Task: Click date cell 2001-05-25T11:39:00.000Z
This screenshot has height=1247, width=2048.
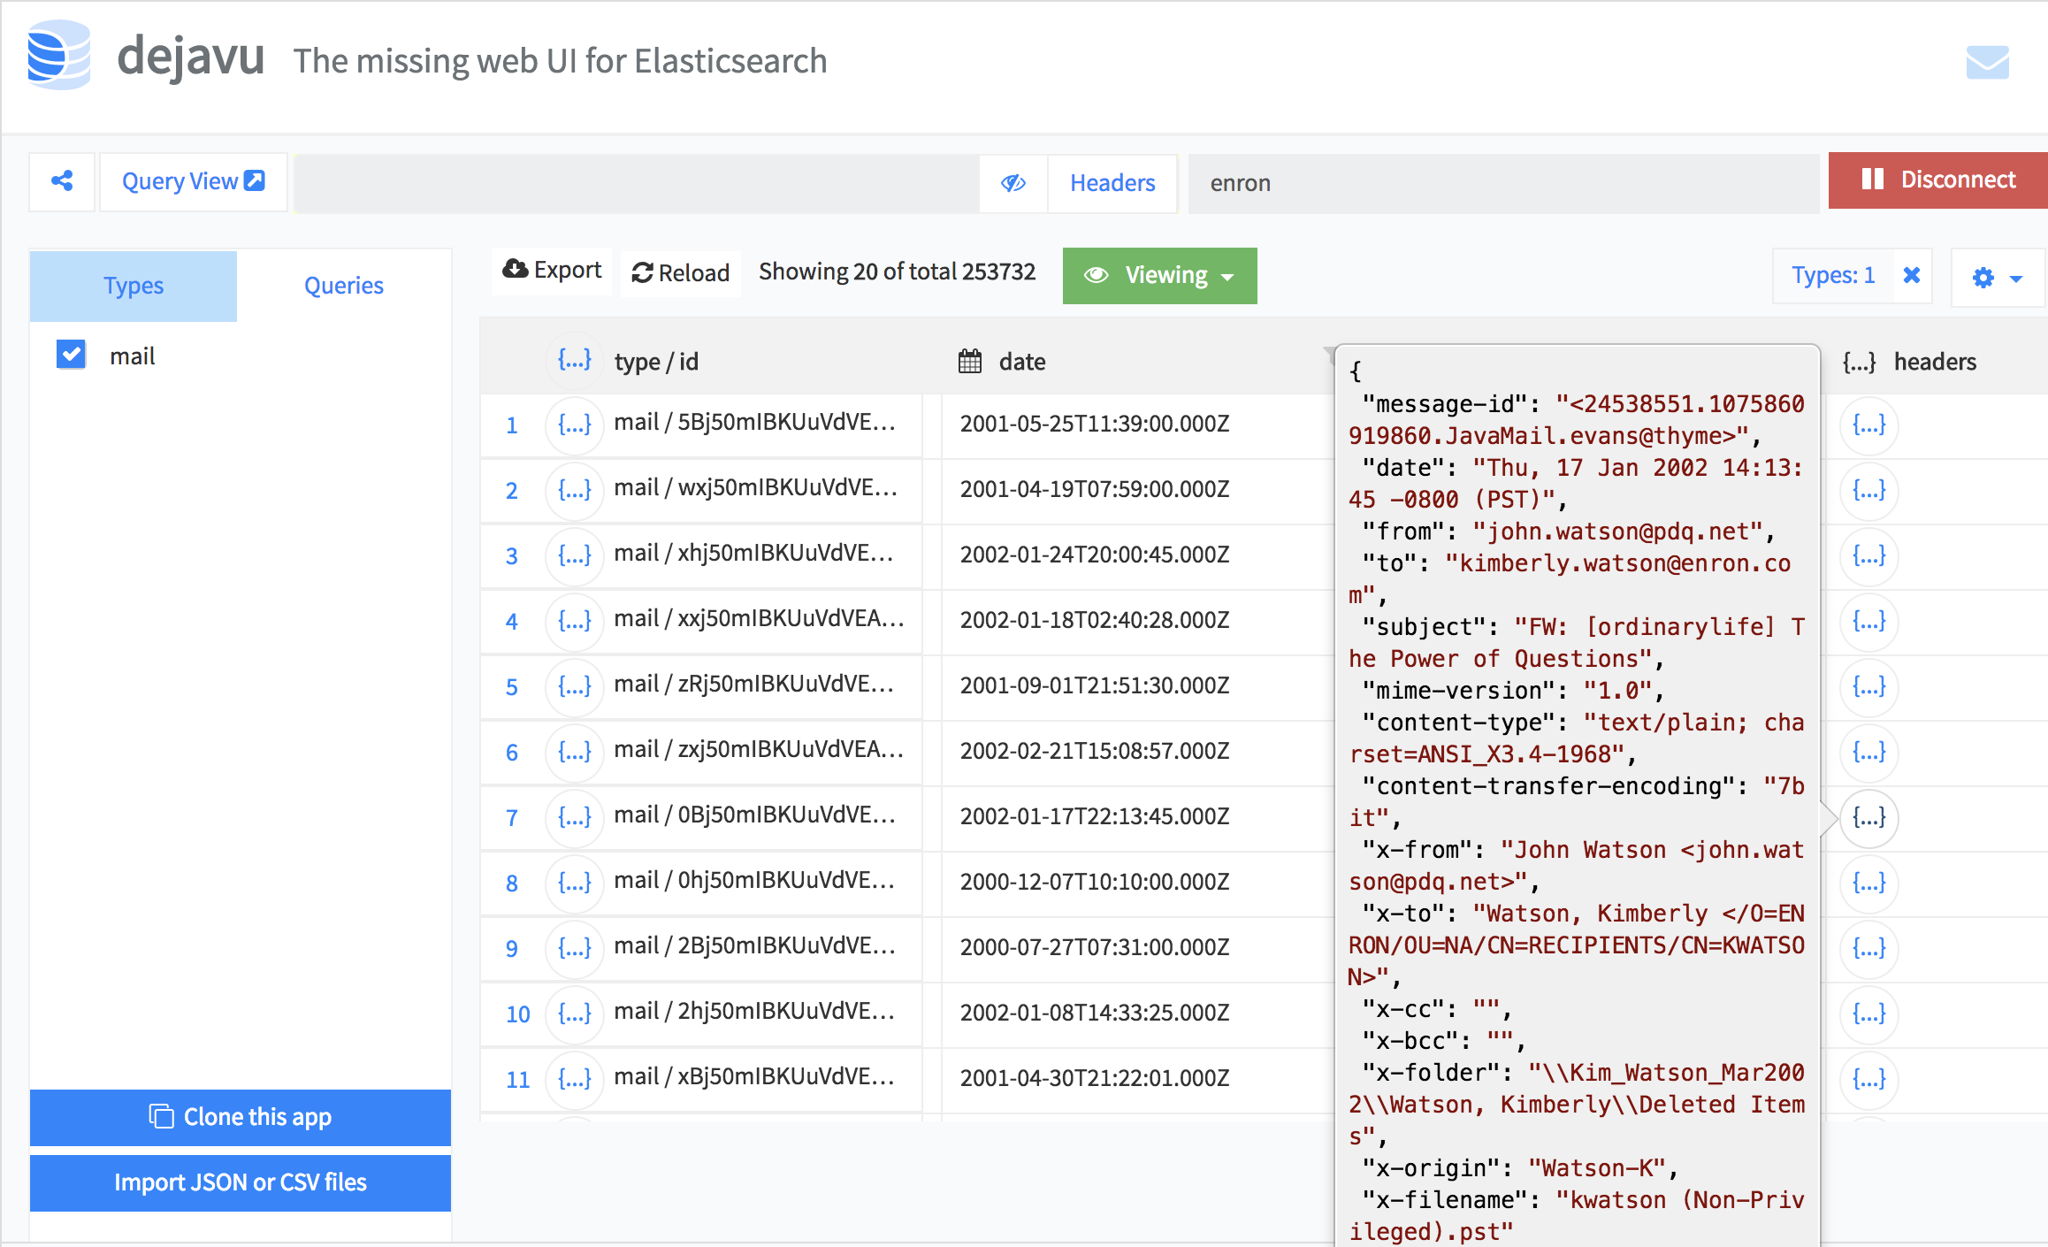Action: click(1095, 424)
